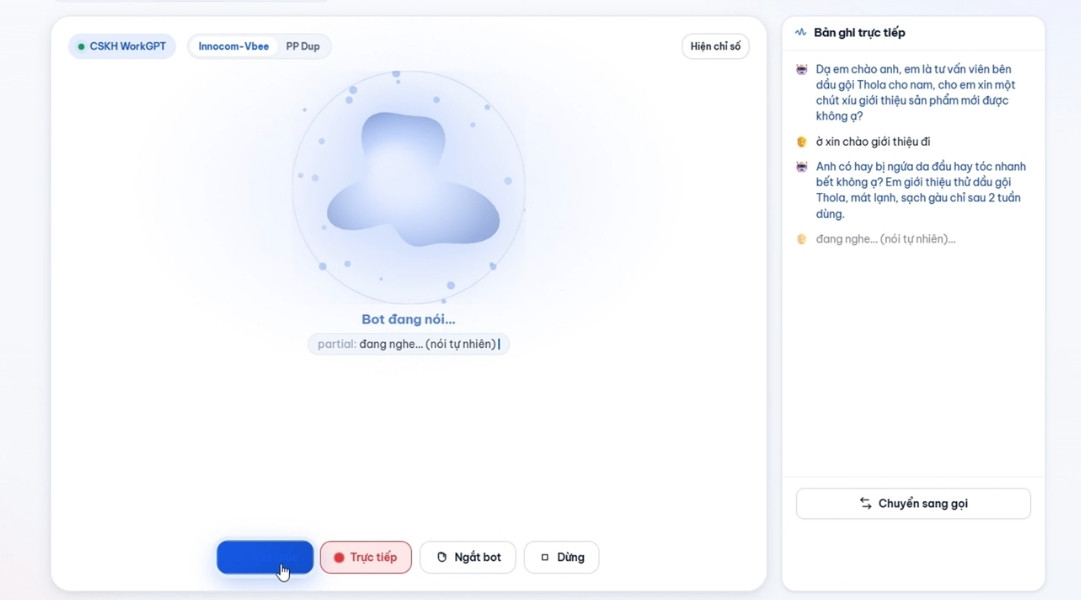
Task: Click the CSKH WorkGPT status badge
Action: [x=122, y=46]
